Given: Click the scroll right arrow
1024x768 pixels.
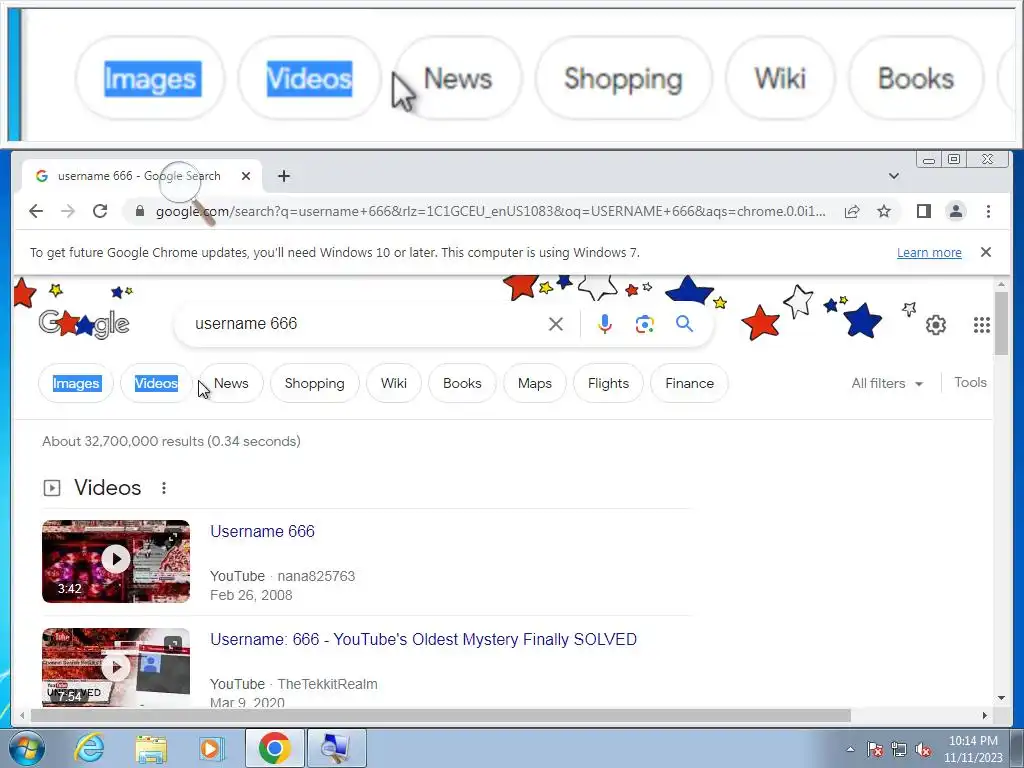Looking at the screenshot, I should point(985,716).
